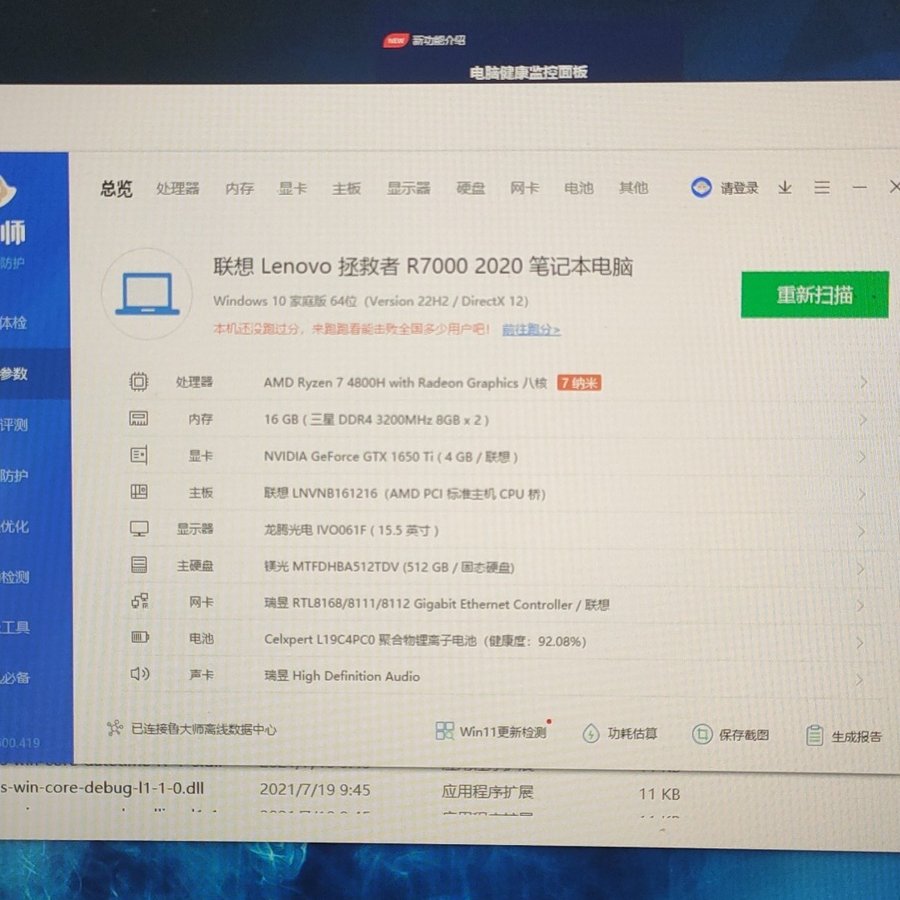Open Win11更新检测 check
This screenshot has height=900, width=900.
click(491, 732)
